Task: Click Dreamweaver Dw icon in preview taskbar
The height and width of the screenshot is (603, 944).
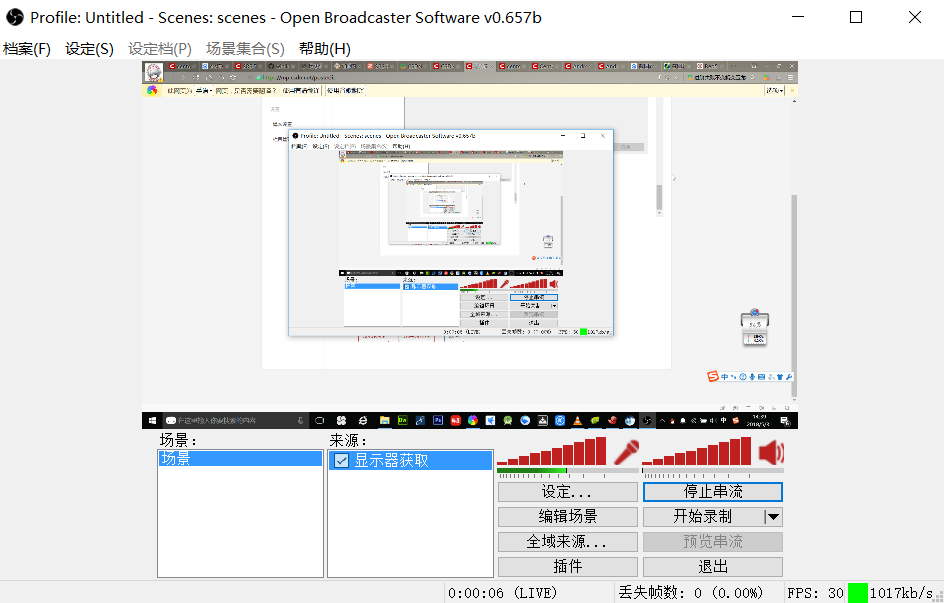Action: point(403,421)
